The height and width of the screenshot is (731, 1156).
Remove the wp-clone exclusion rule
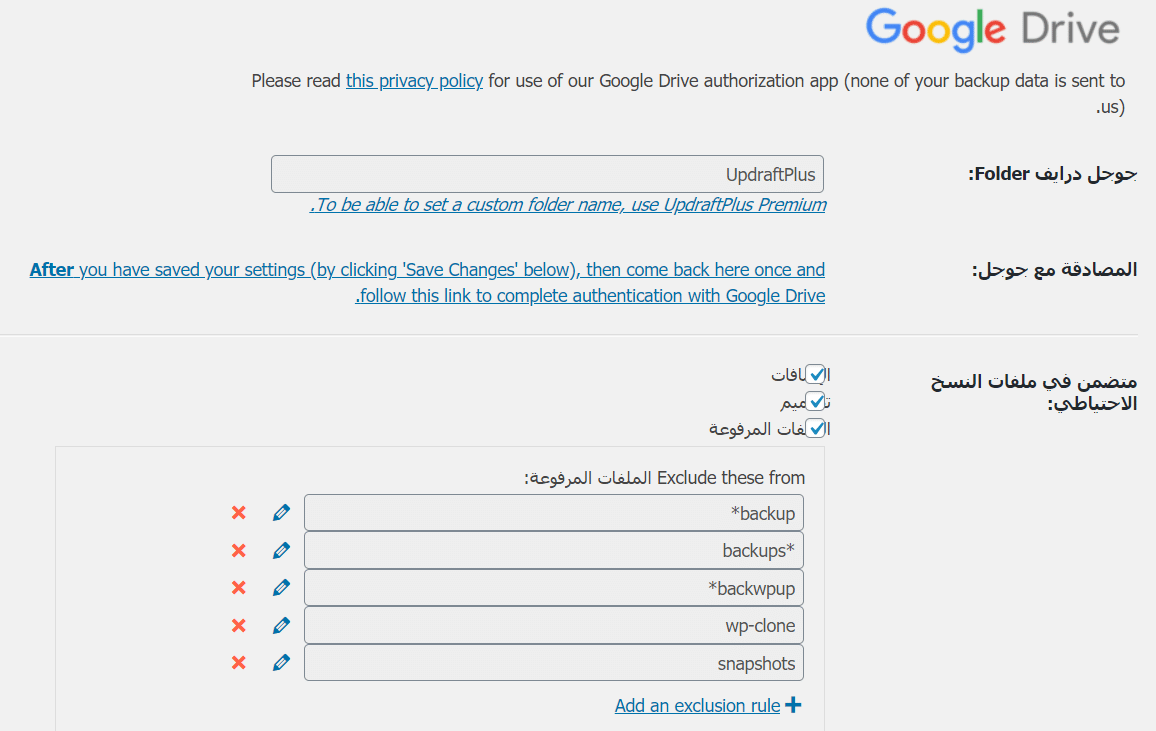[x=238, y=626]
